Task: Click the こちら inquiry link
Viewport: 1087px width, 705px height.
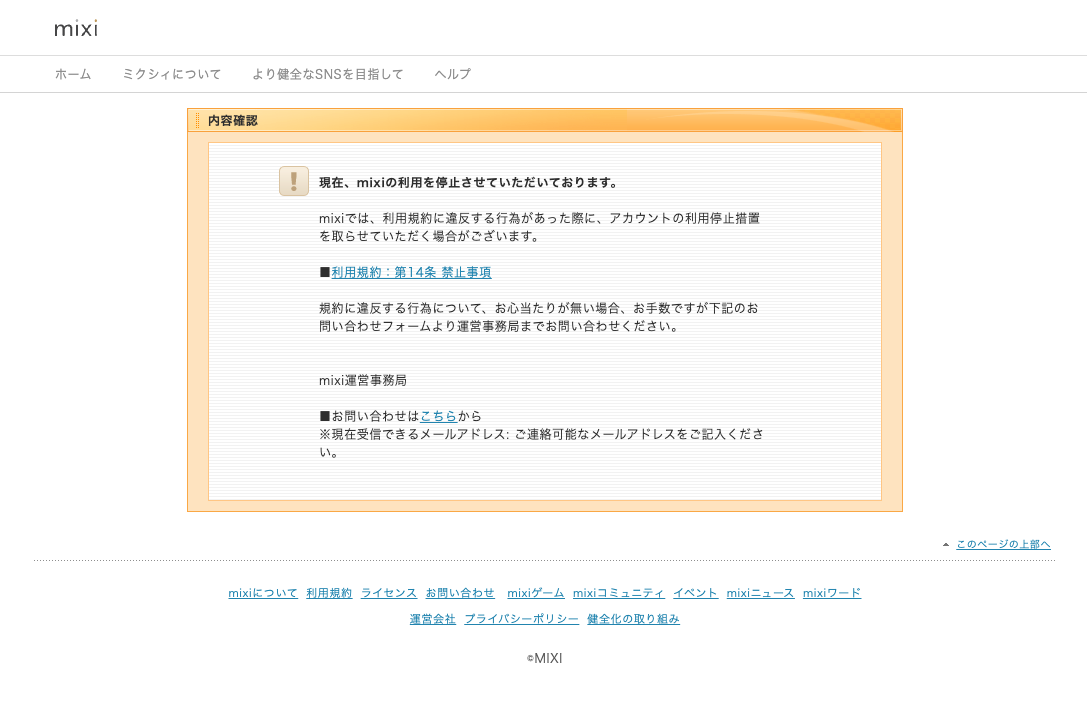Action: pos(439,416)
